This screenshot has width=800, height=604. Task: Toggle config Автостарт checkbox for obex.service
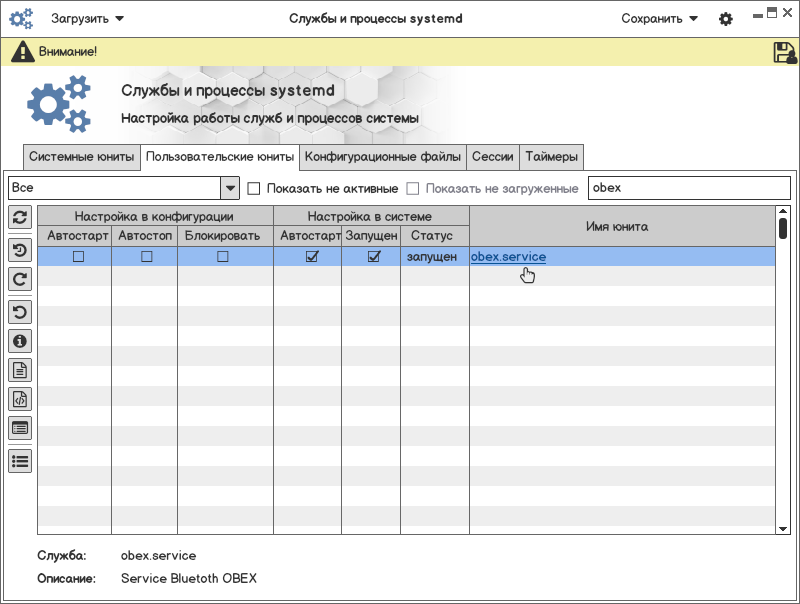[x=78, y=257]
